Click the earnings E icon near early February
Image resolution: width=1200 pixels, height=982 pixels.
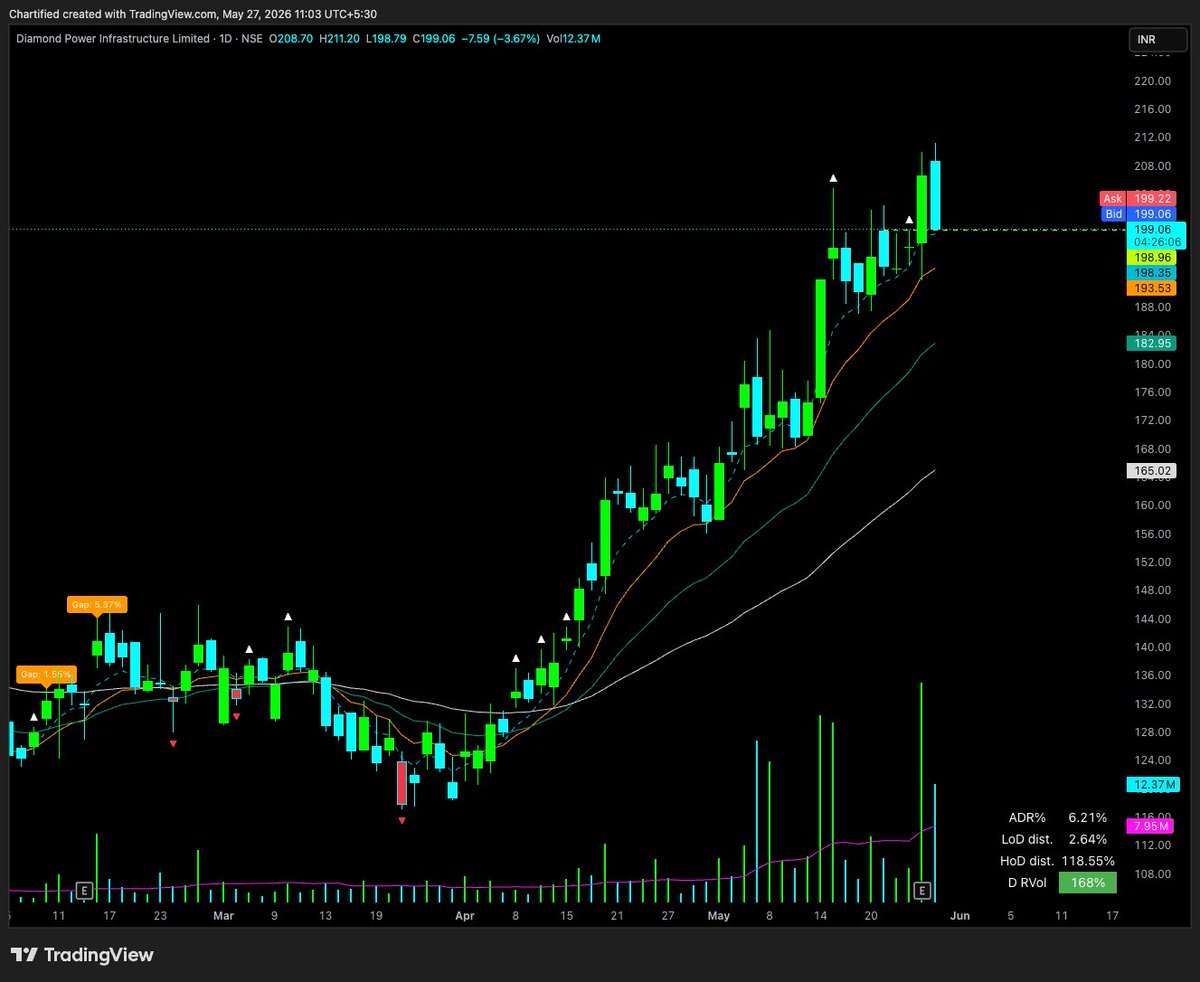[x=85, y=889]
